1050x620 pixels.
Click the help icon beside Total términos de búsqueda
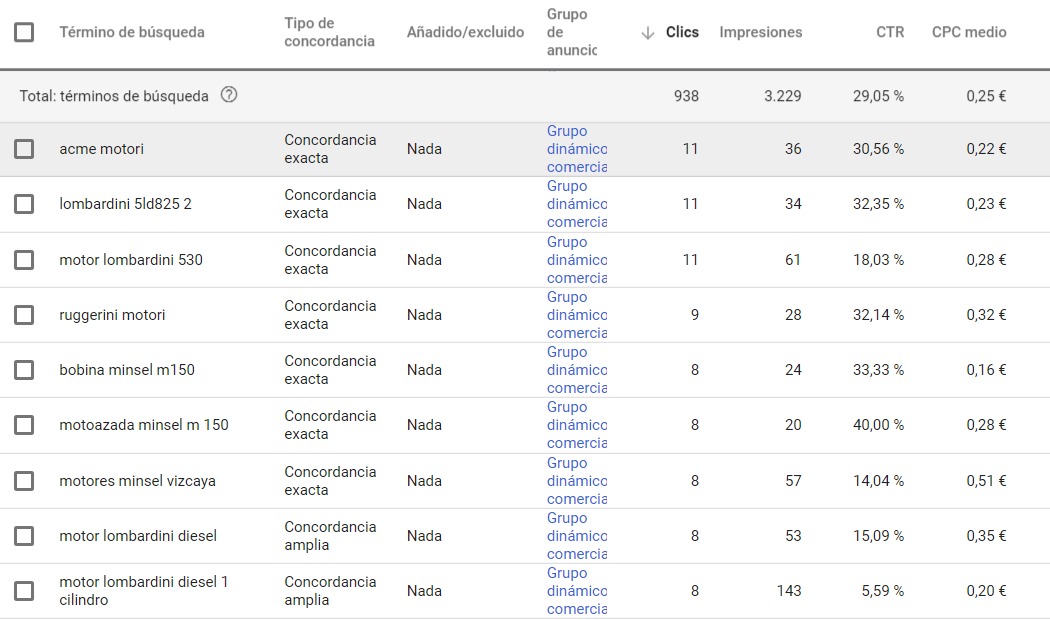(229, 96)
